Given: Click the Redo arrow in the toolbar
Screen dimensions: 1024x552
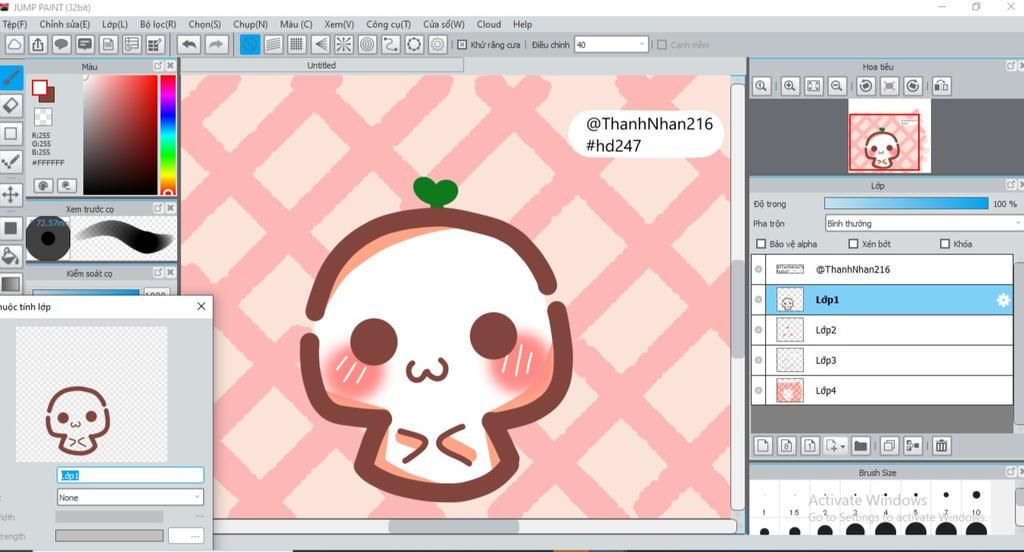Looking at the screenshot, I should pos(216,44).
